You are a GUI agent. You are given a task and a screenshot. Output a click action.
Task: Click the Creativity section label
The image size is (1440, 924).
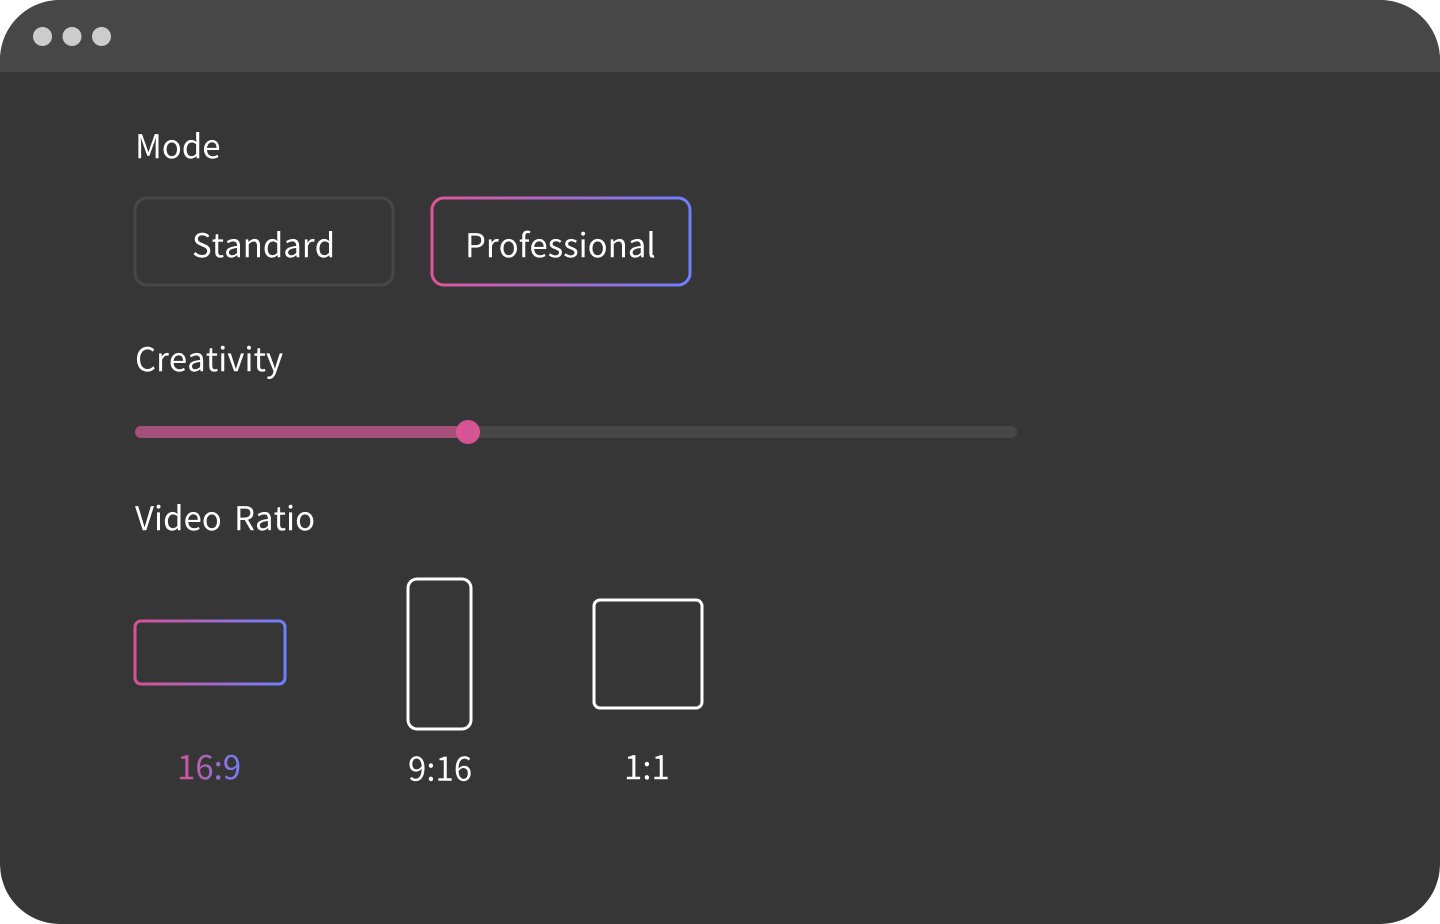(209, 360)
